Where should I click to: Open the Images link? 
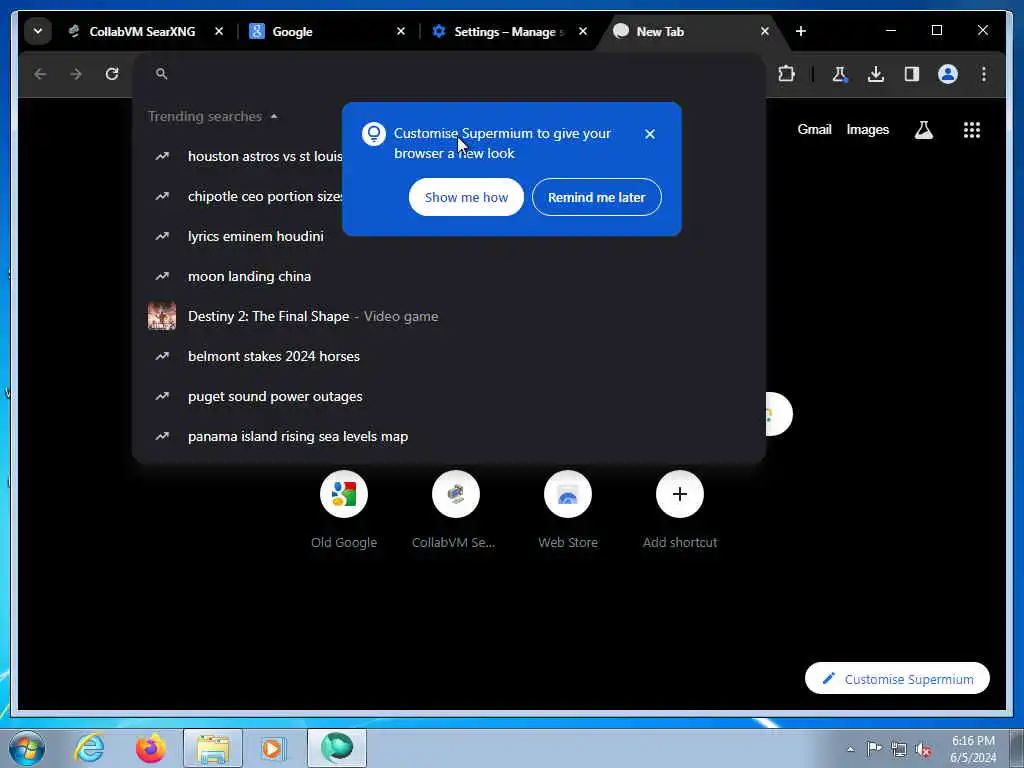point(867,129)
